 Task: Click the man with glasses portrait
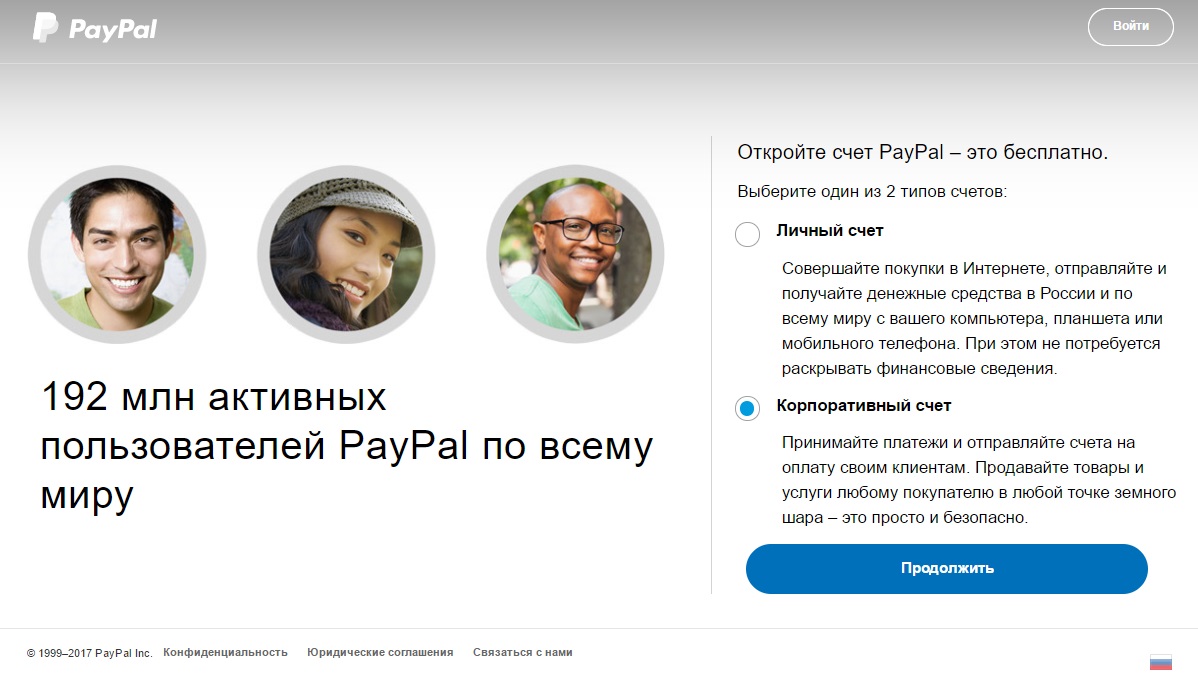coord(575,254)
